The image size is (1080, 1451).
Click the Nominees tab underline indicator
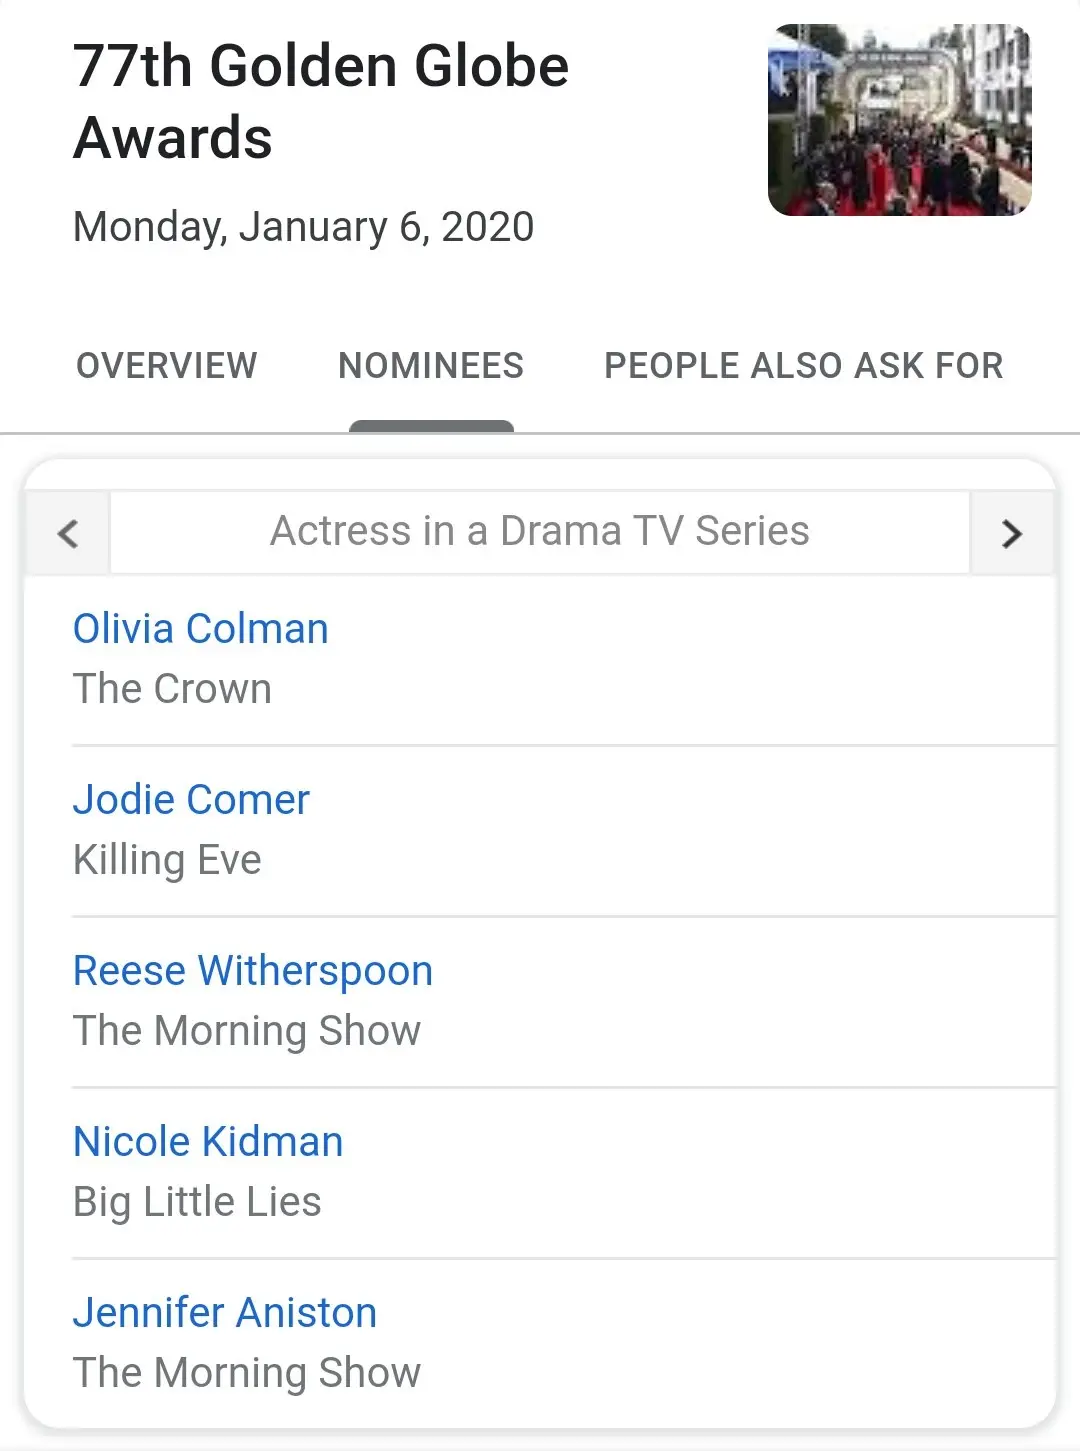click(x=431, y=427)
